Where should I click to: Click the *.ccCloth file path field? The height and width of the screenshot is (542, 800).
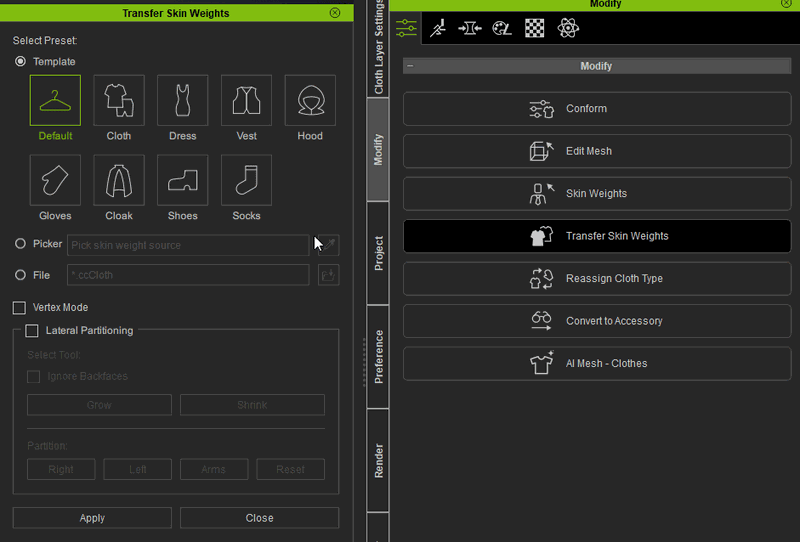[188, 275]
